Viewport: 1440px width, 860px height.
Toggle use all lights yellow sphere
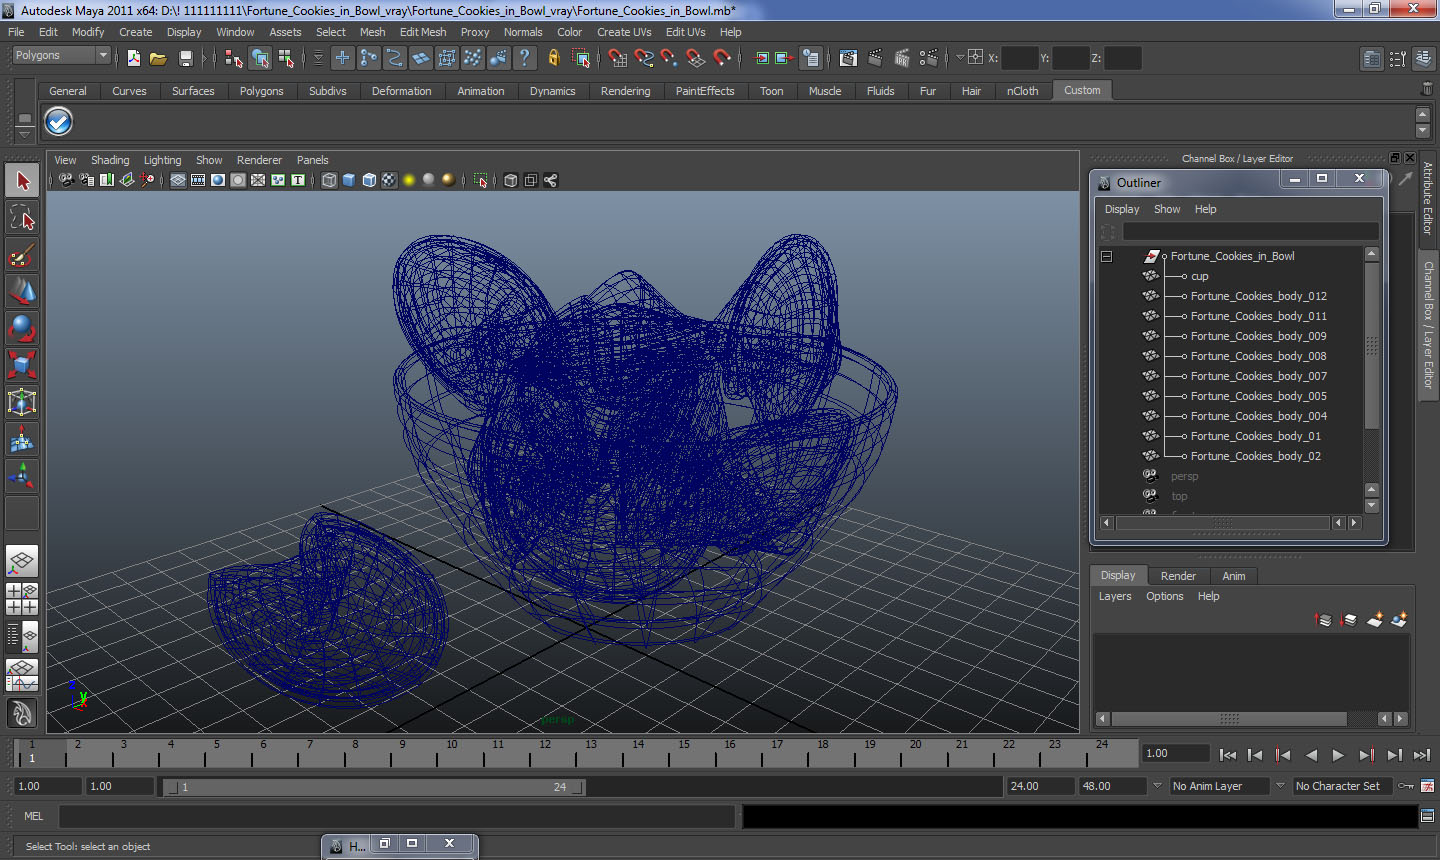pos(409,180)
